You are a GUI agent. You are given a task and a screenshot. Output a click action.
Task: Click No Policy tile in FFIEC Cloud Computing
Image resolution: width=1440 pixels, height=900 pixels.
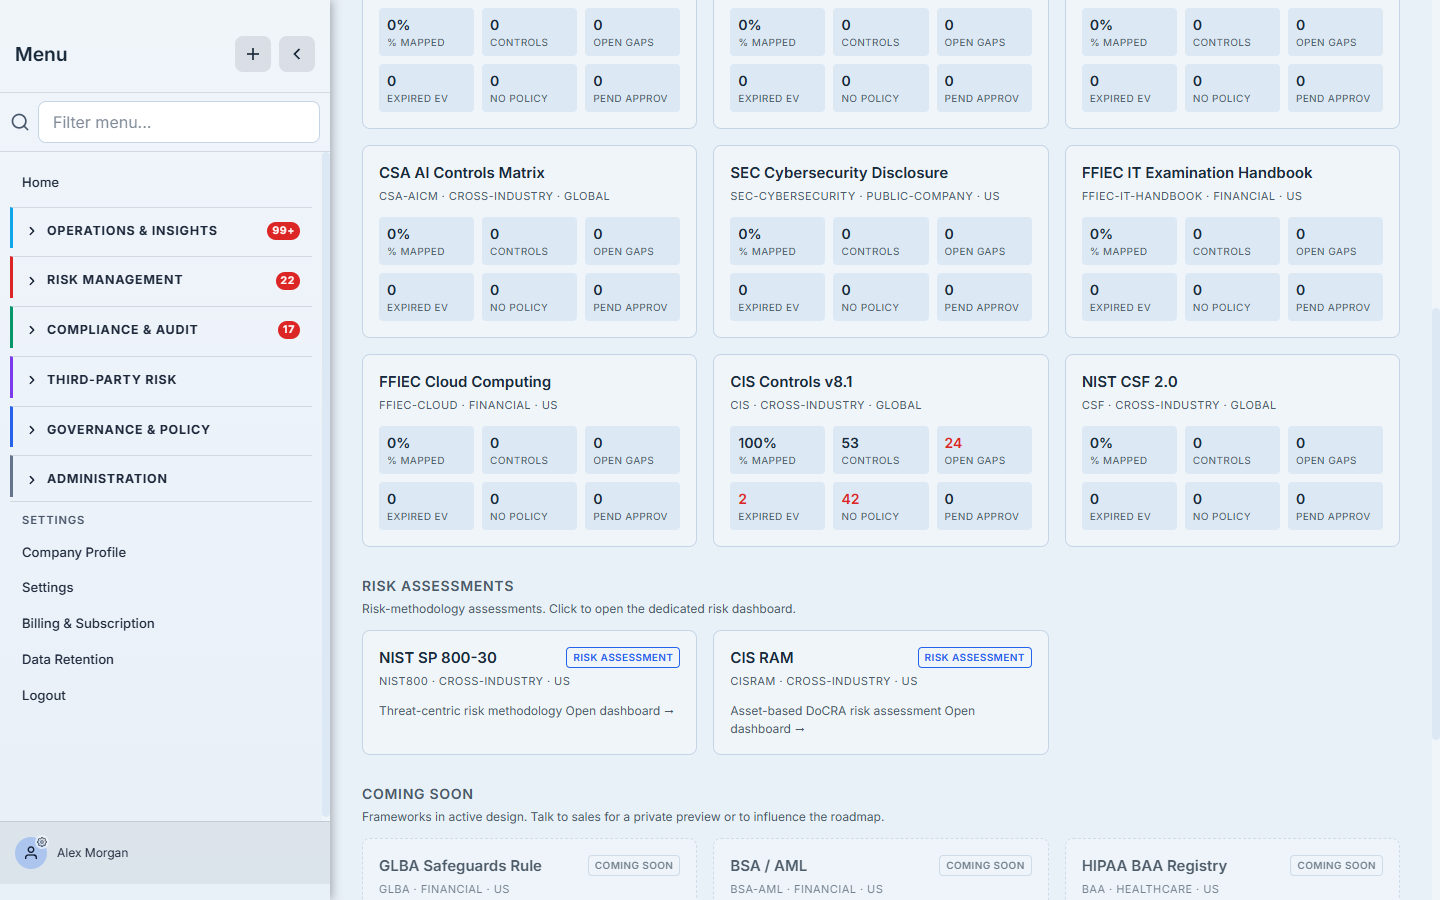click(529, 506)
